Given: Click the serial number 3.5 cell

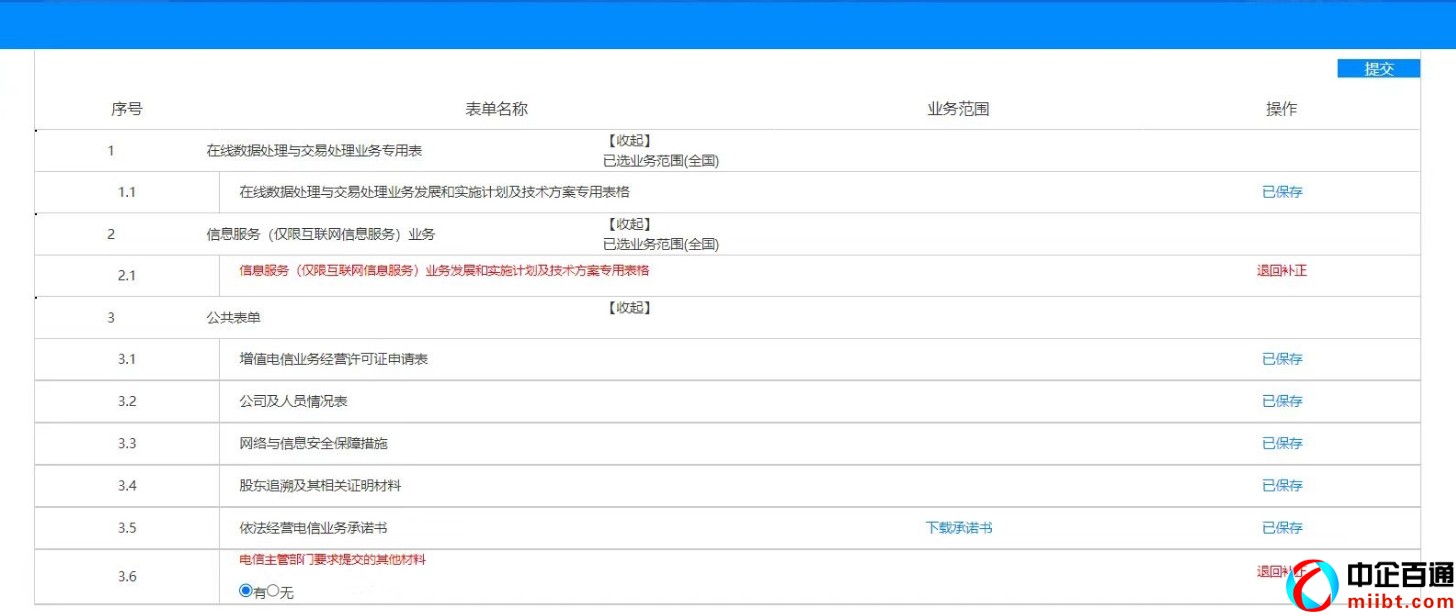Looking at the screenshot, I should [x=127, y=528].
